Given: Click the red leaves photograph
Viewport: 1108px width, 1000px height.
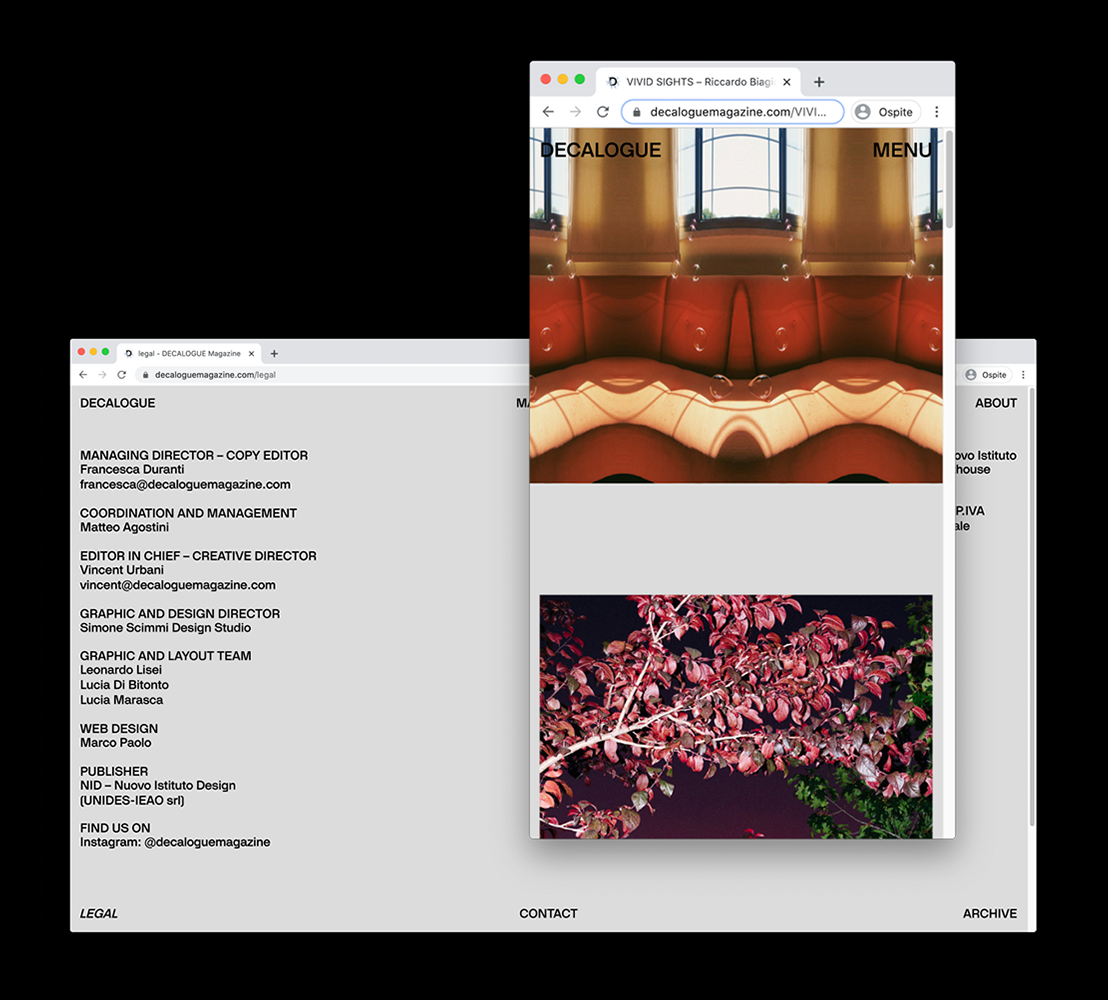Looking at the screenshot, I should [735, 715].
